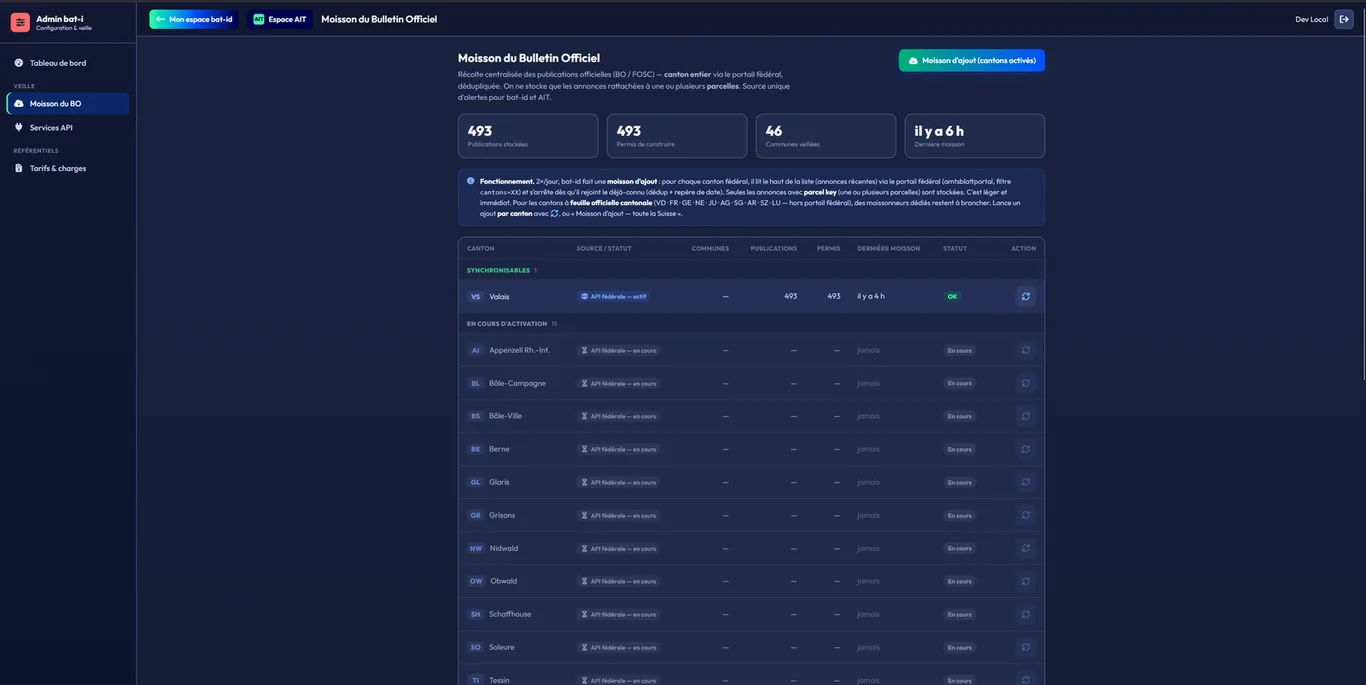The image size is (1366, 685).
Task: Click sync icon for Appenzell Rh.-Int.
Action: [x=1025, y=350]
